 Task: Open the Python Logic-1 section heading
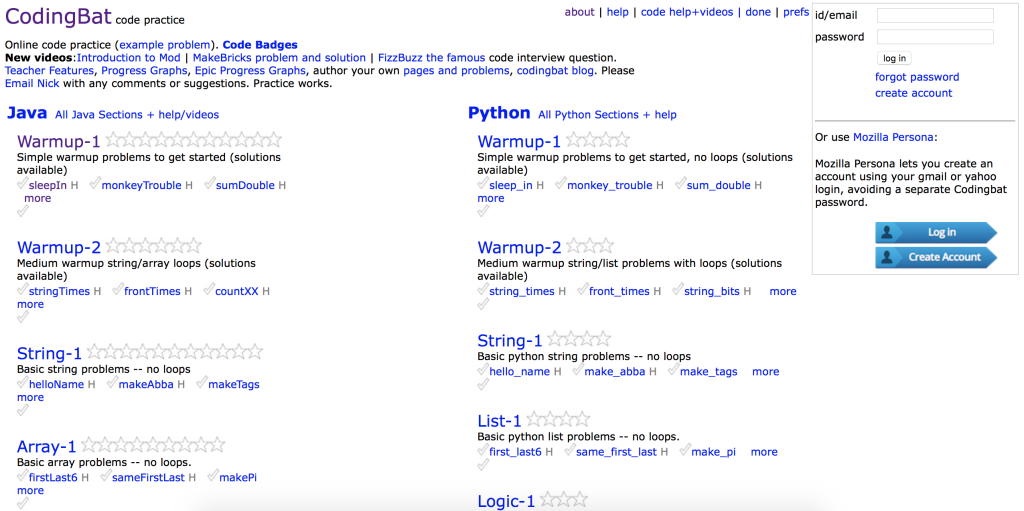click(506, 501)
